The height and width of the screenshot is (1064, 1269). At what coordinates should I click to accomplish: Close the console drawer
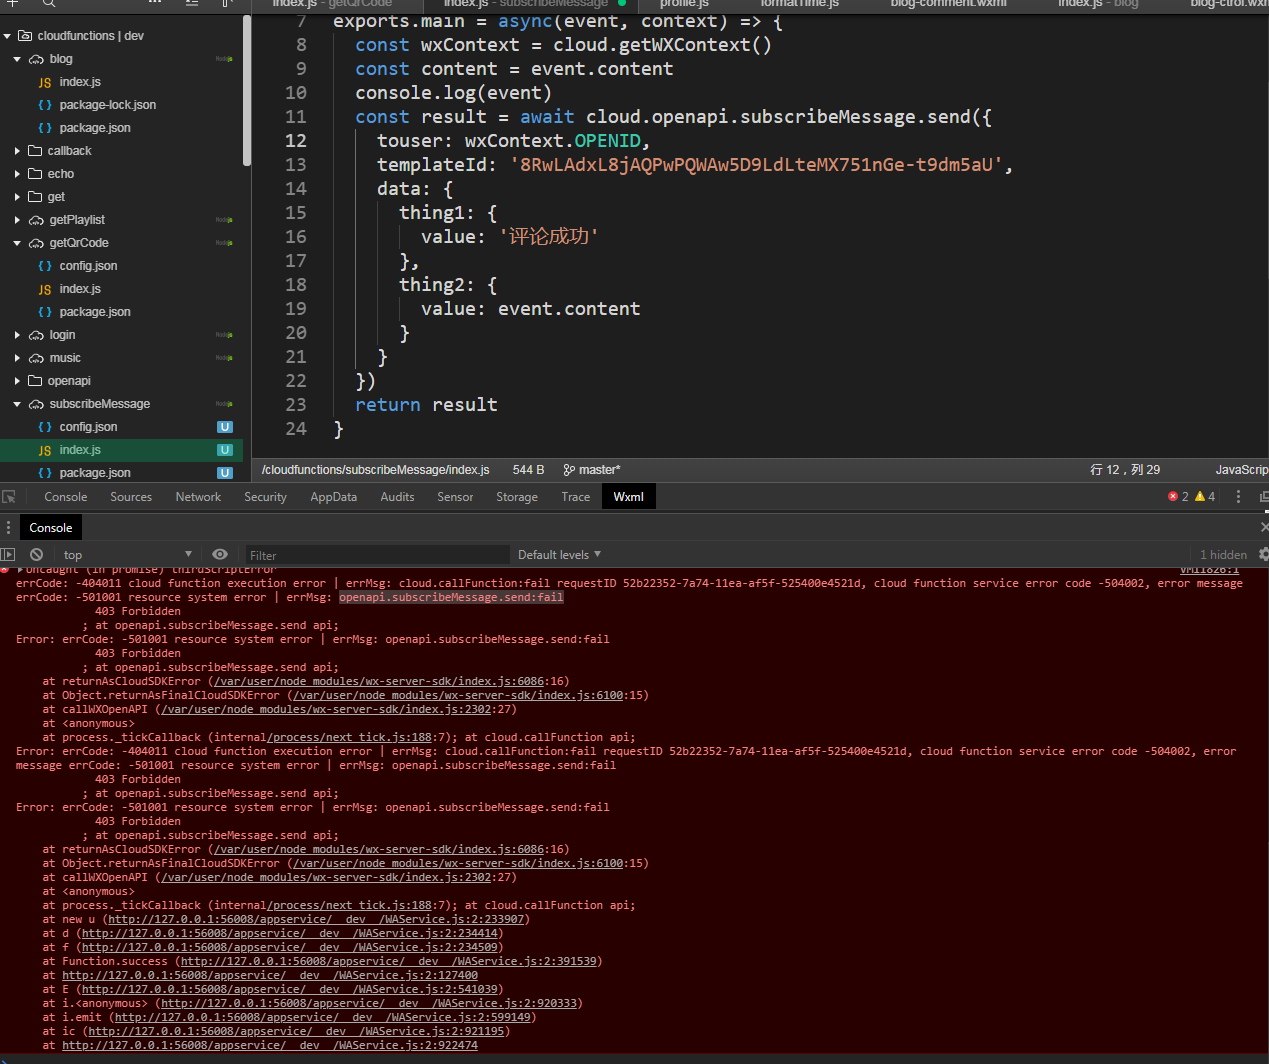point(1264,527)
